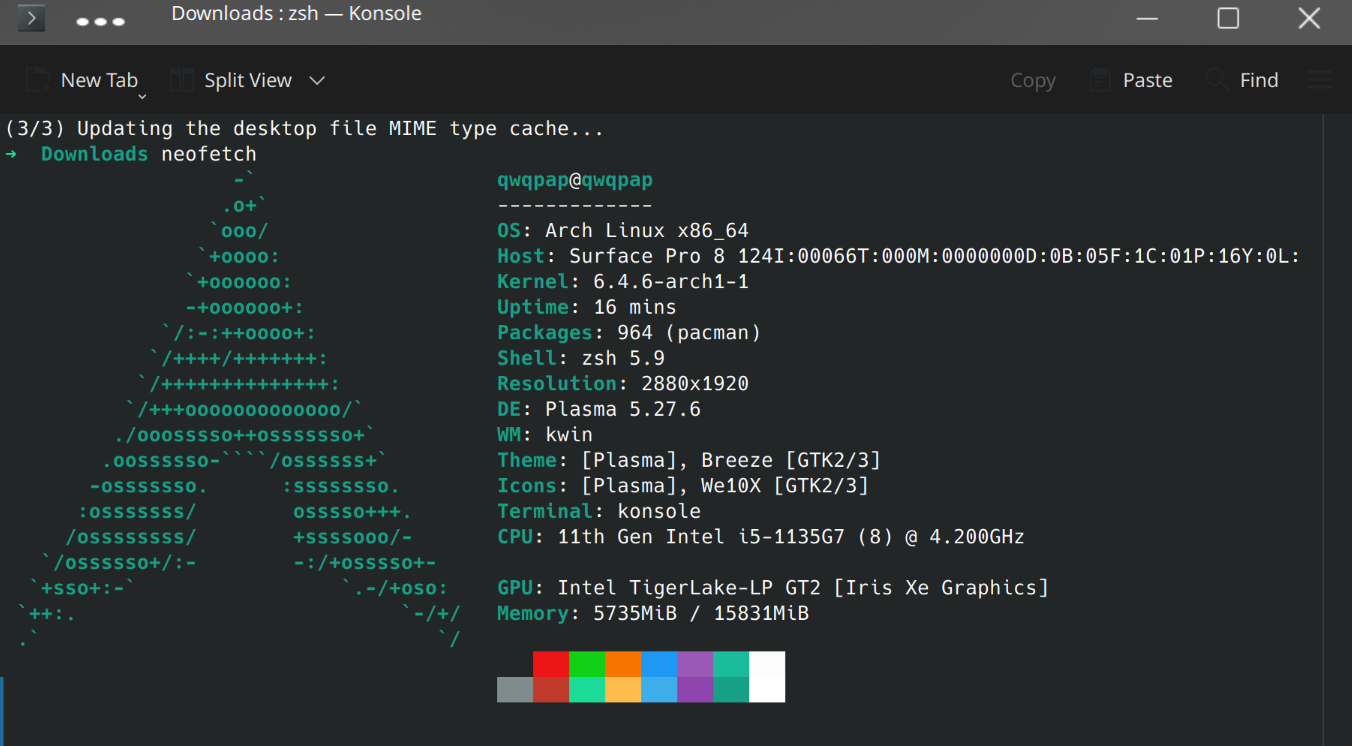
Task: Open the three-dot menu in the title bar
Action: [x=101, y=21]
